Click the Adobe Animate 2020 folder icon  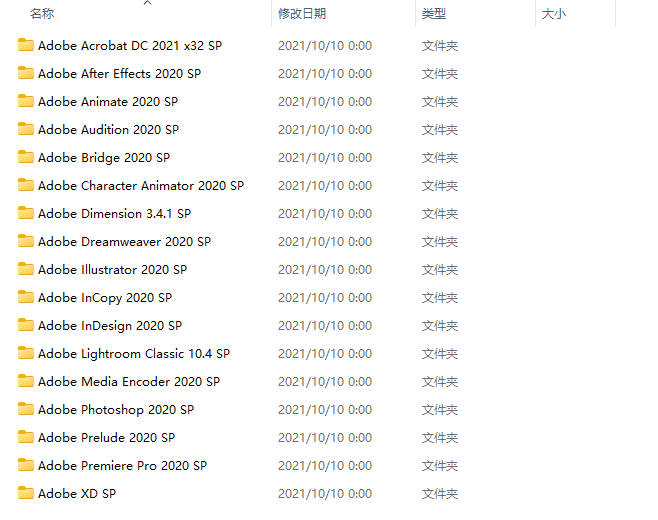[26, 101]
